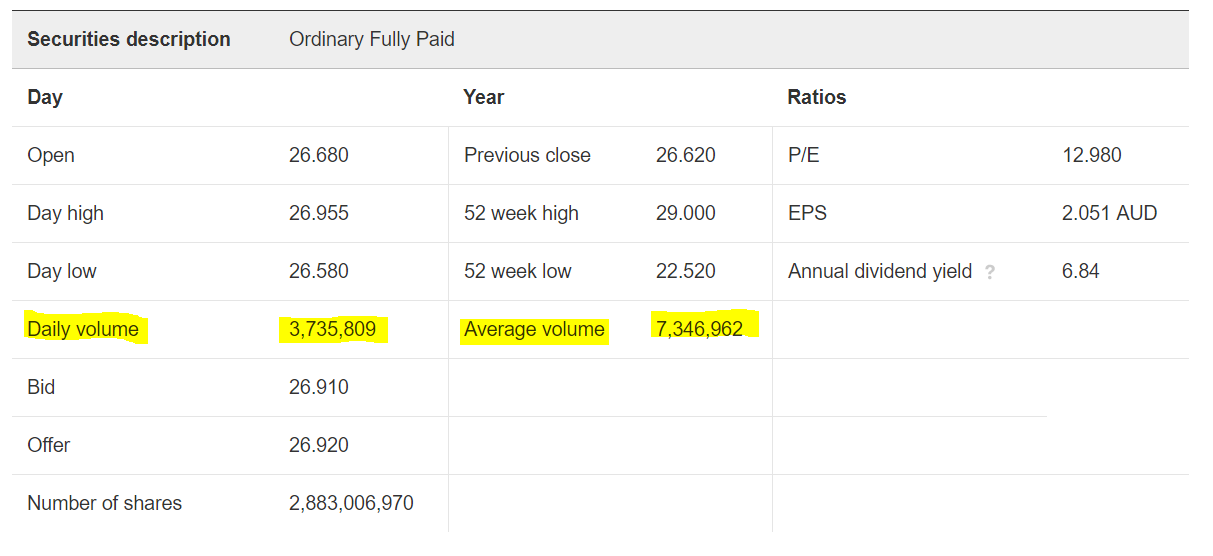Select the Number of shares value
1213x556 pixels.
pos(351,503)
